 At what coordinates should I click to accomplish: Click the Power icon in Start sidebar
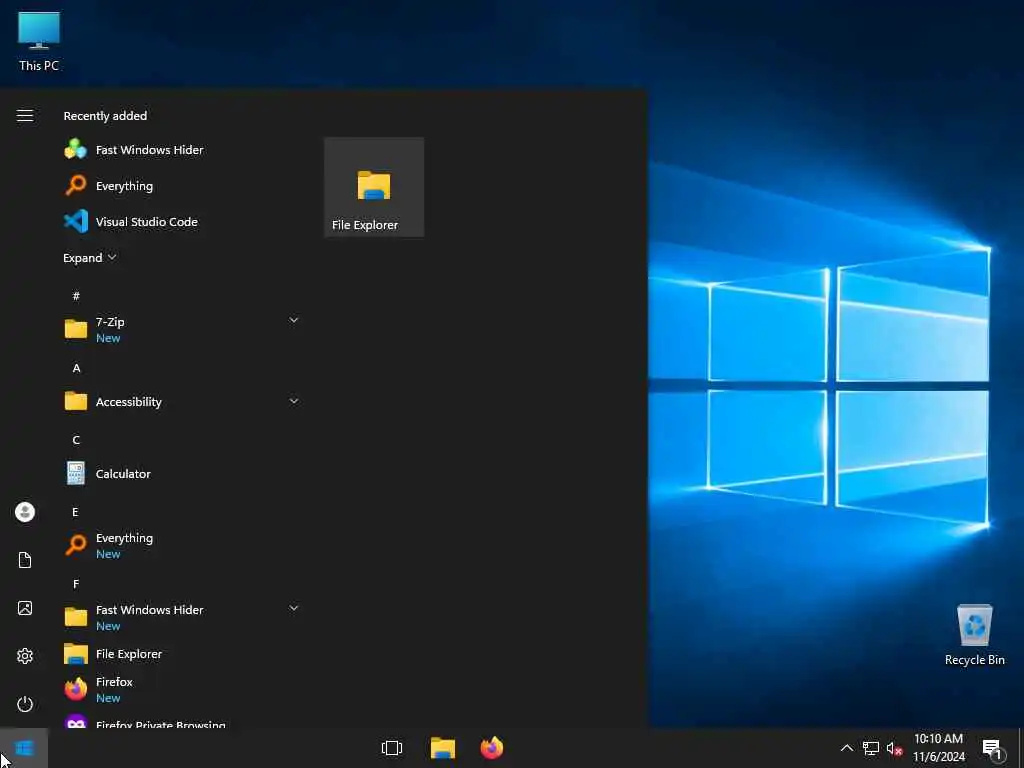(x=25, y=704)
